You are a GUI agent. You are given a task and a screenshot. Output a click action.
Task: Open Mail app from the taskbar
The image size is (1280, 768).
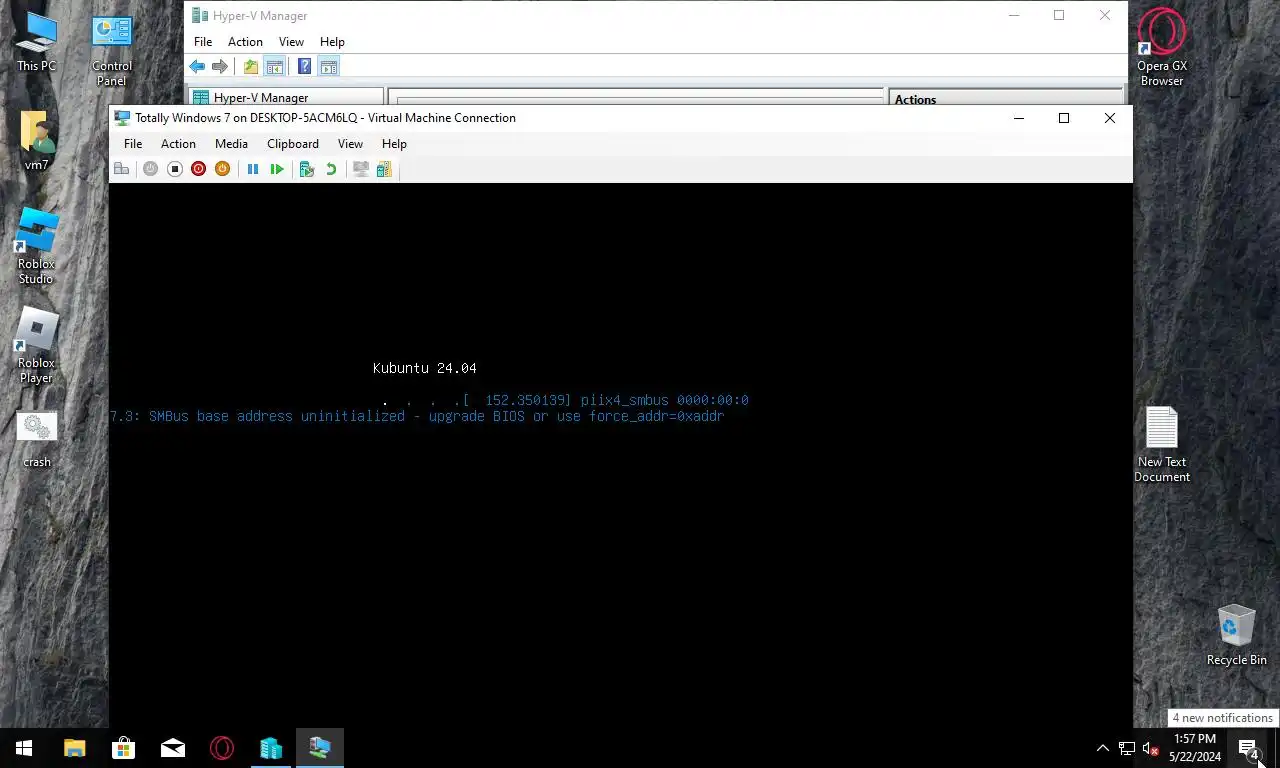coord(172,748)
